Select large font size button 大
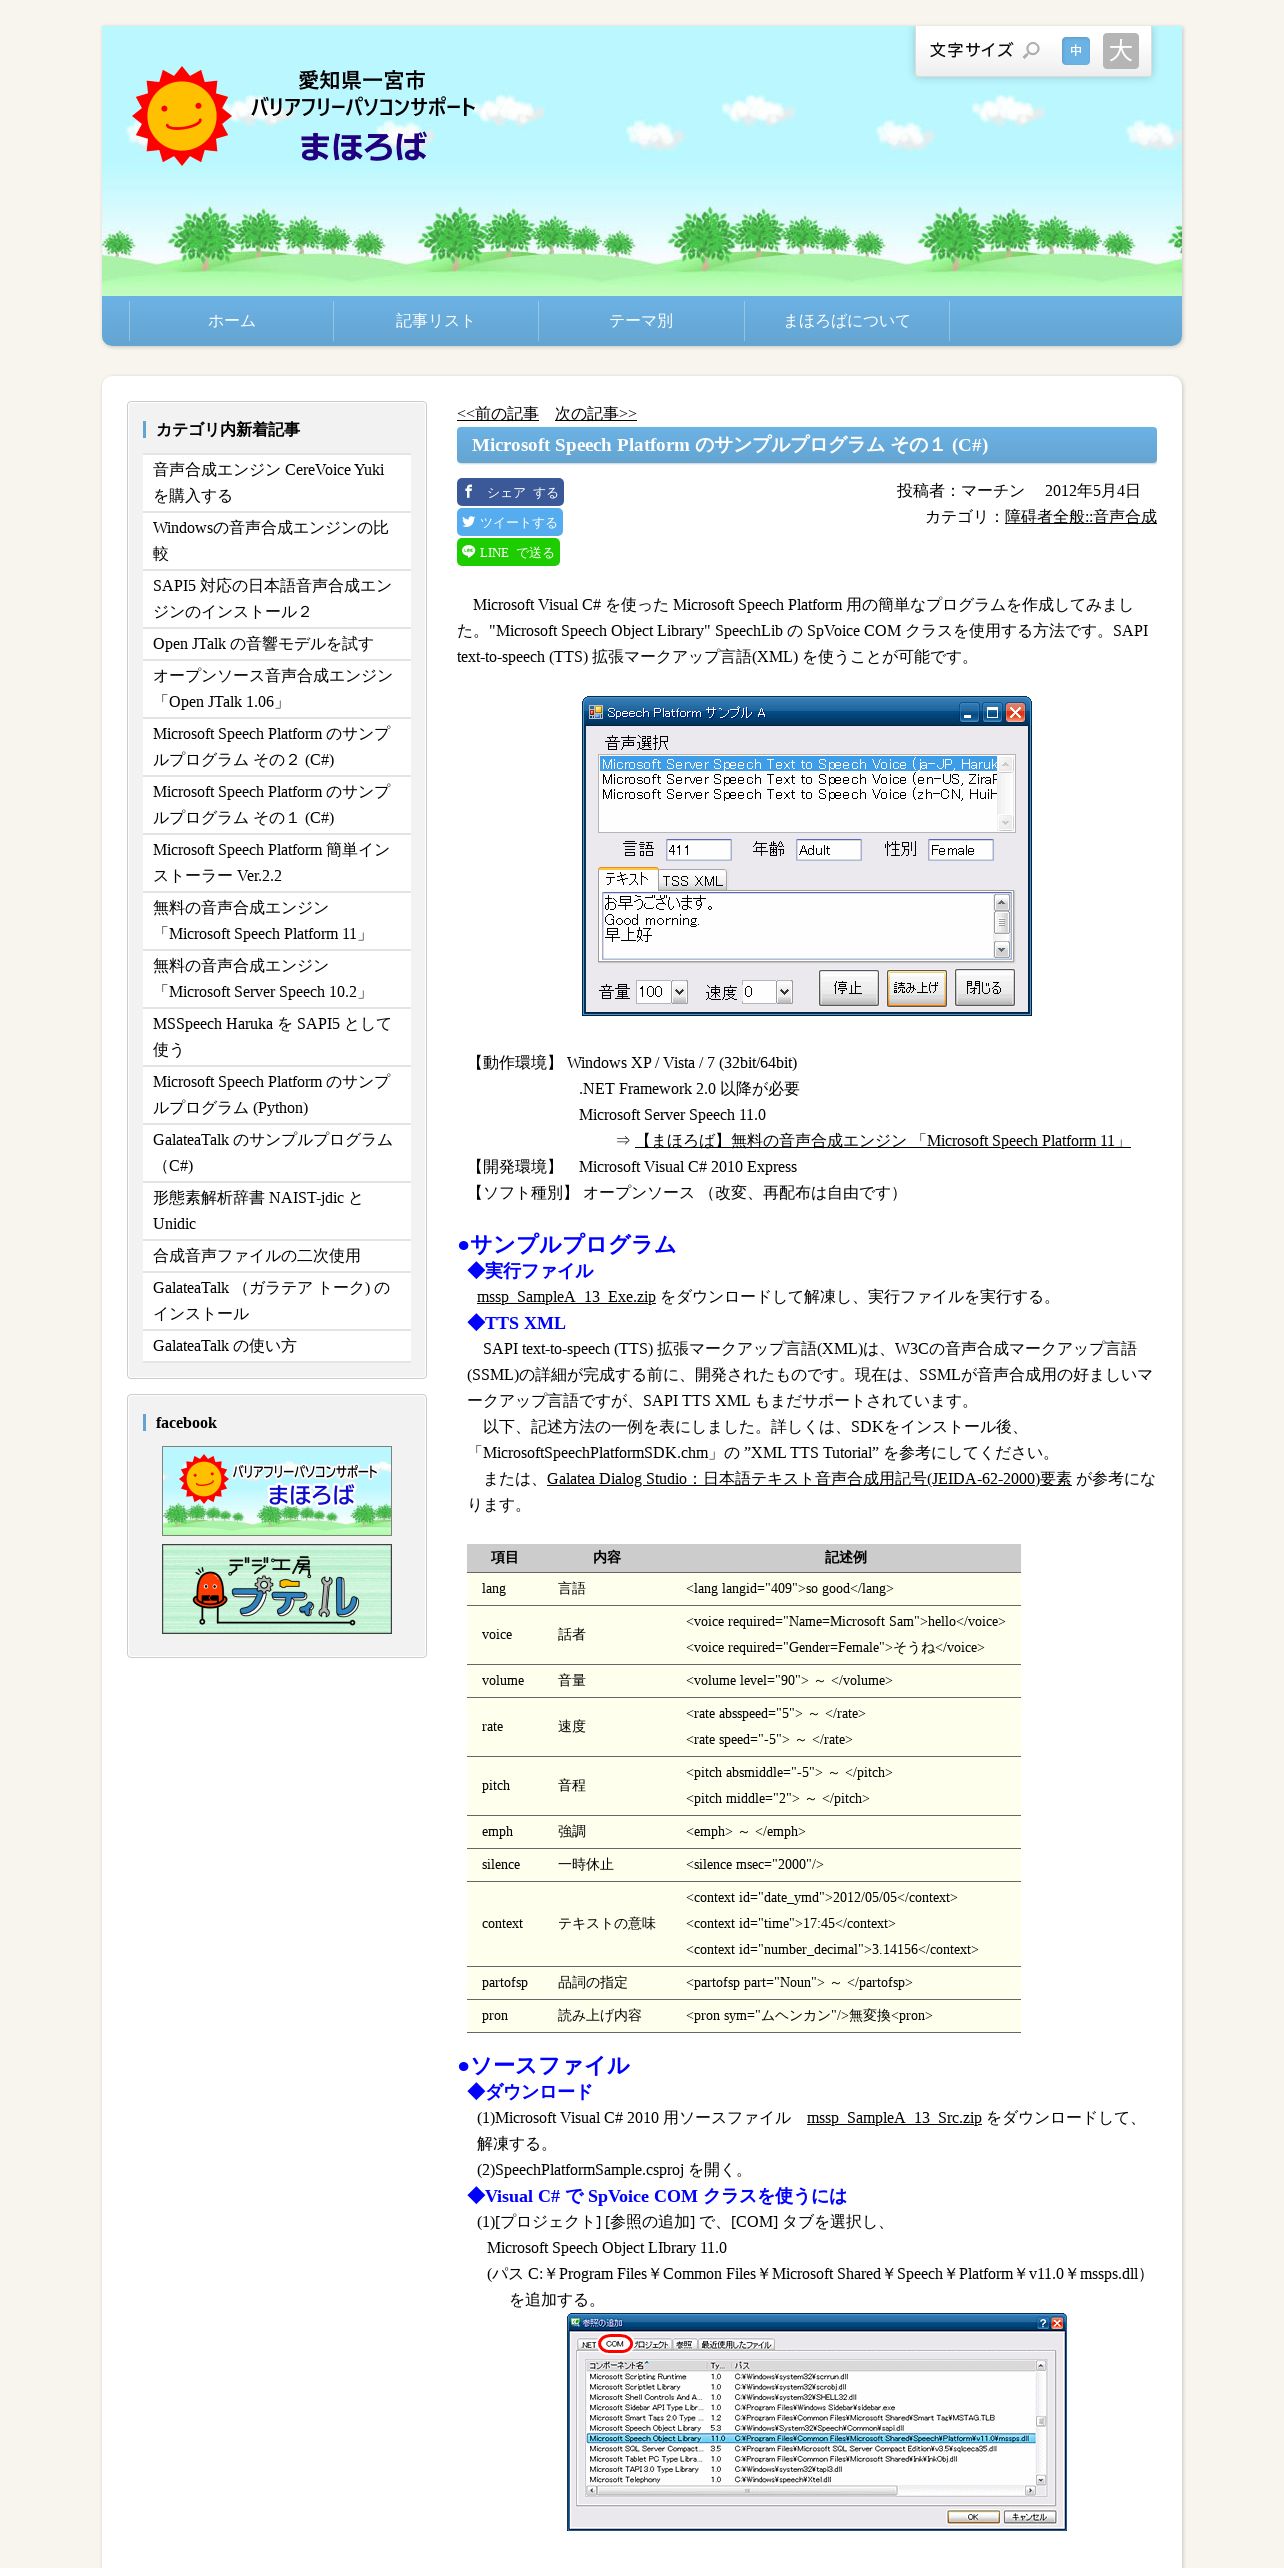The width and height of the screenshot is (1284, 2568). click(x=1121, y=50)
